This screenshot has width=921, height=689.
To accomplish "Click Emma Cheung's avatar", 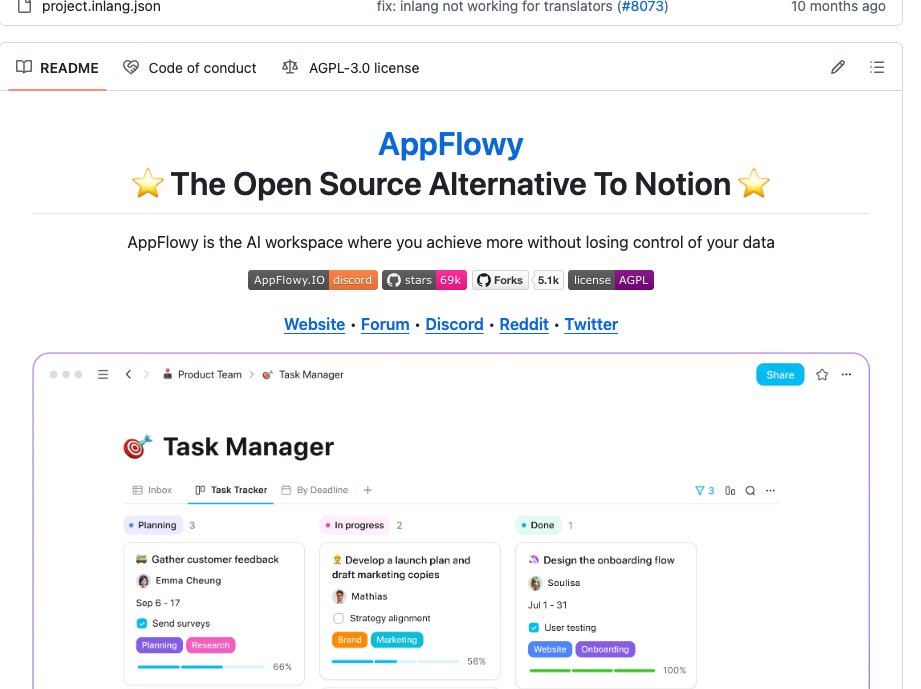I will click(x=143, y=581).
